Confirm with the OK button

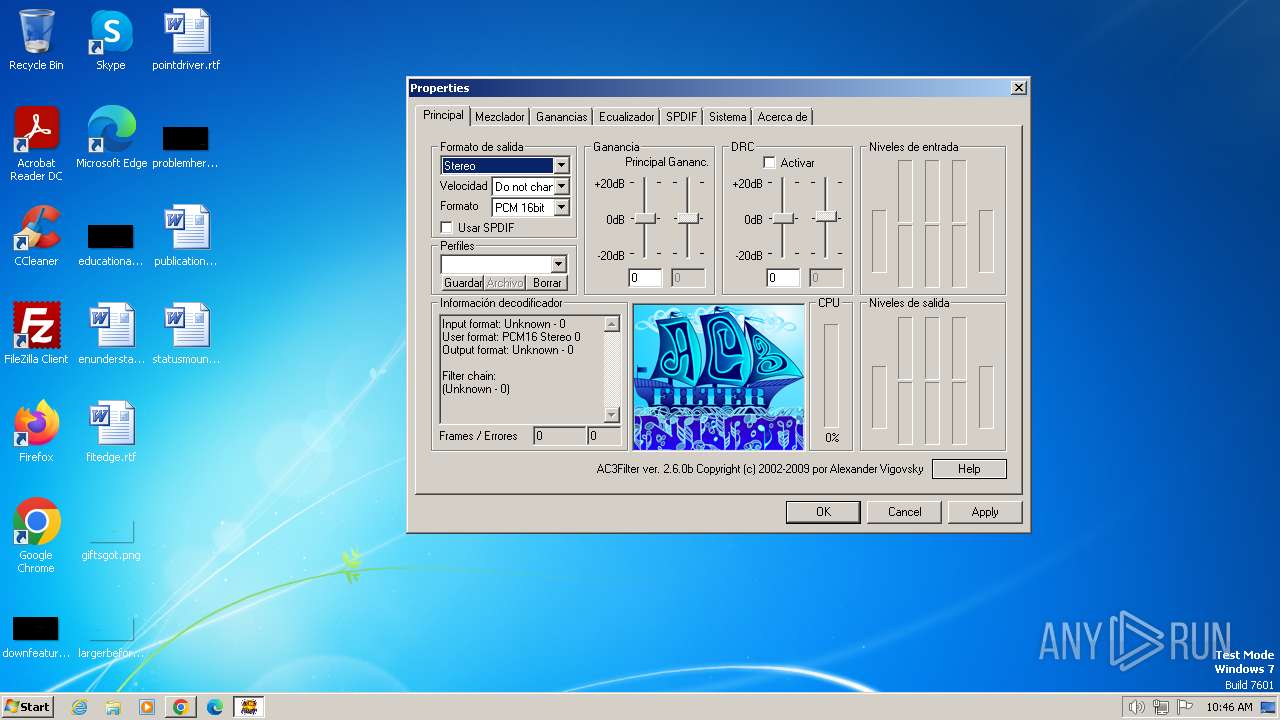pyautogui.click(x=823, y=512)
